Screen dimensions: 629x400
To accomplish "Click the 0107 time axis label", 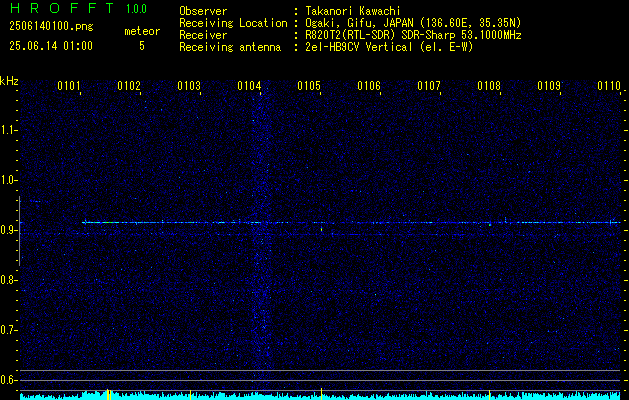I will (429, 86).
